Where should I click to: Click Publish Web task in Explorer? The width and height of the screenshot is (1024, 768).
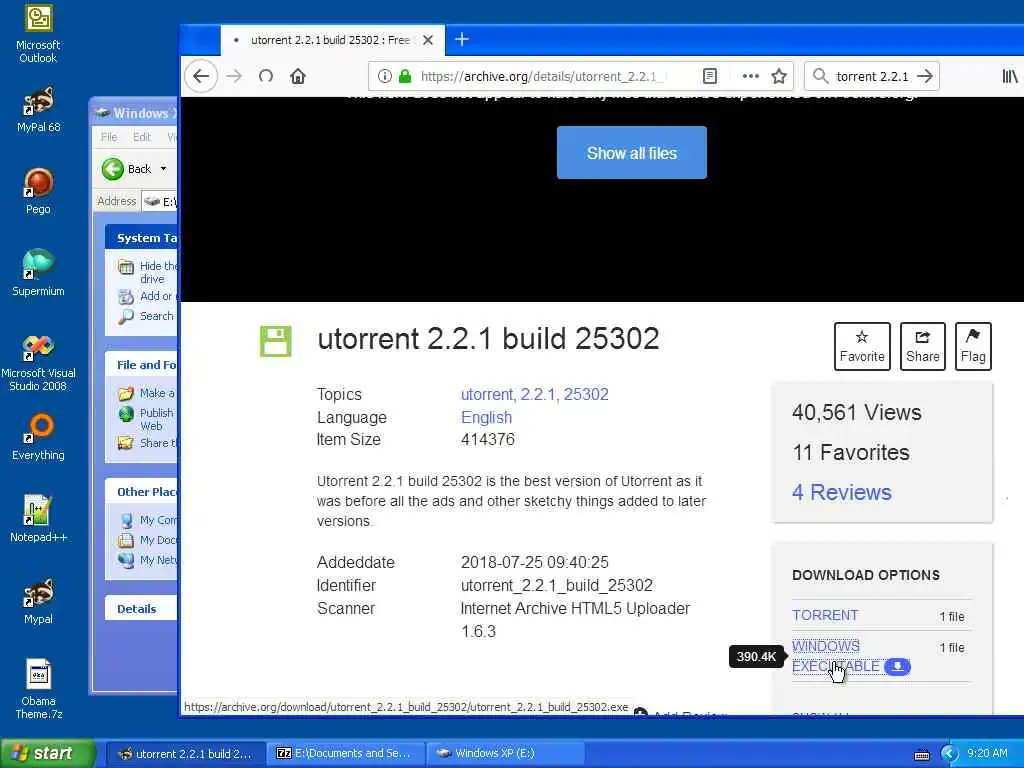click(146, 419)
